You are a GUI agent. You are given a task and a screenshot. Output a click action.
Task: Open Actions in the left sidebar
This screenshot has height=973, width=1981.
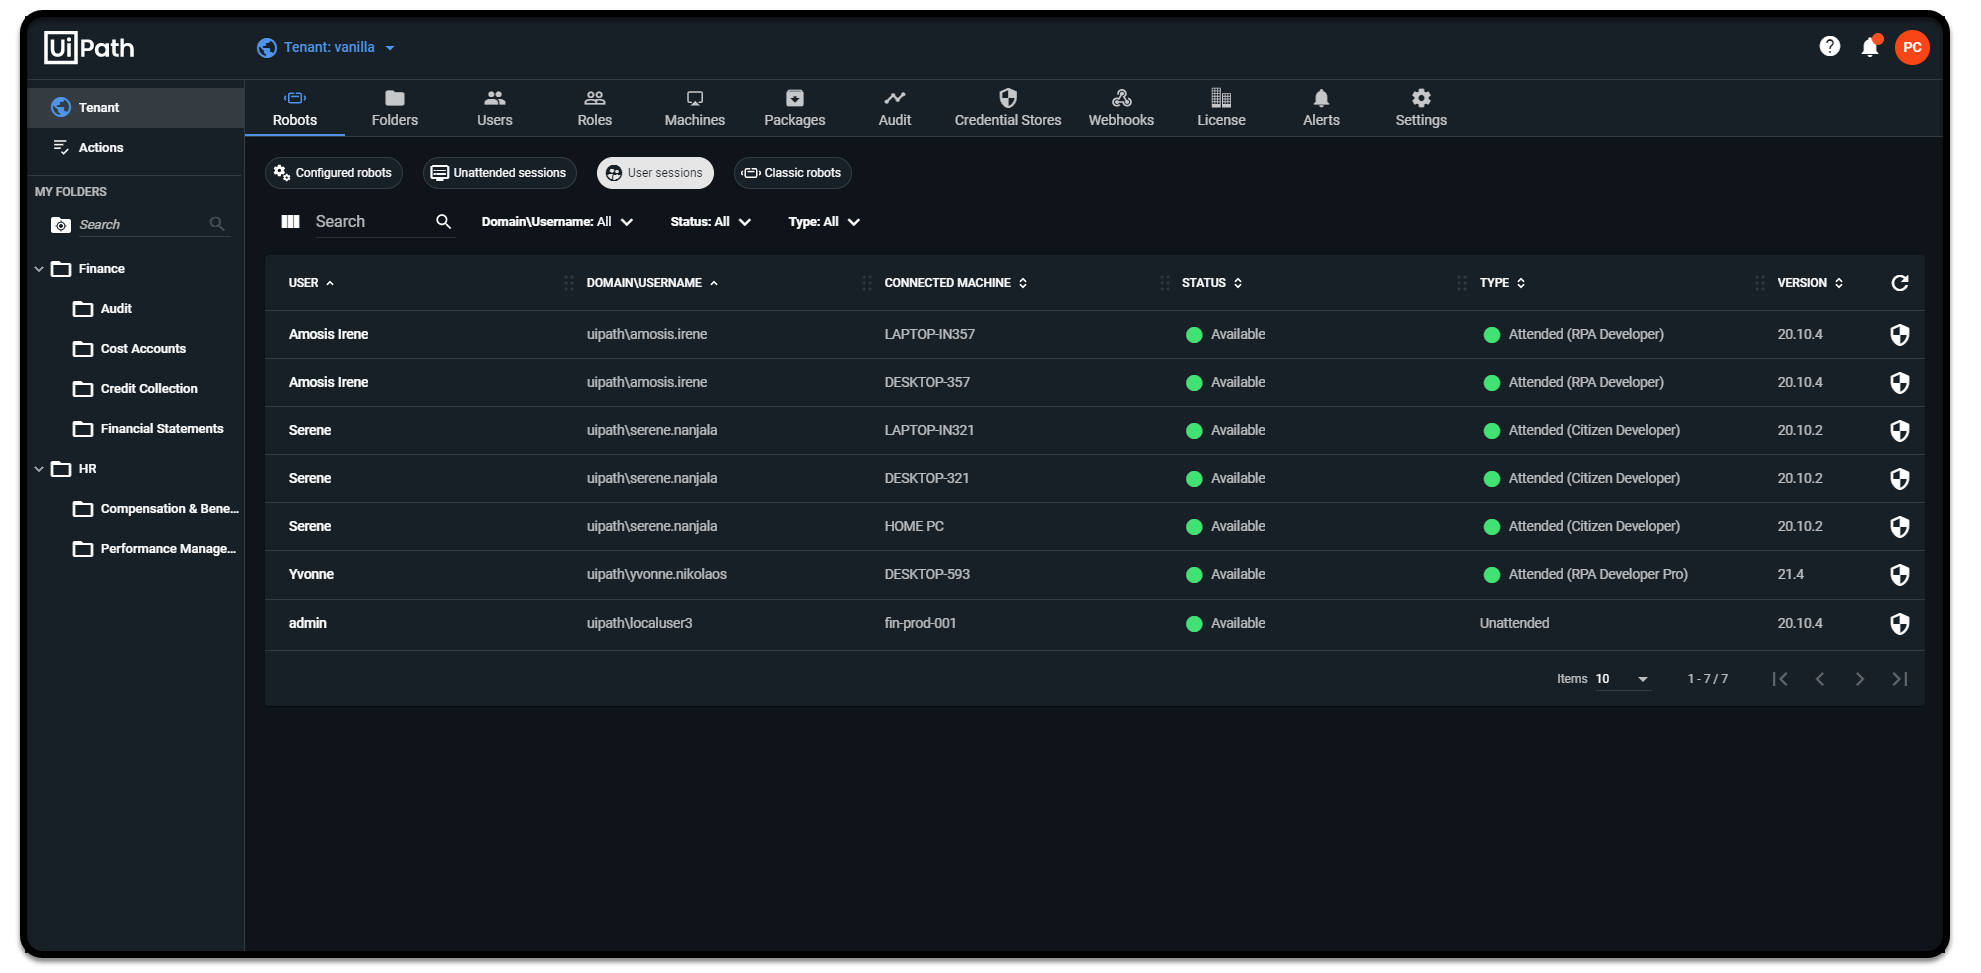(136, 148)
